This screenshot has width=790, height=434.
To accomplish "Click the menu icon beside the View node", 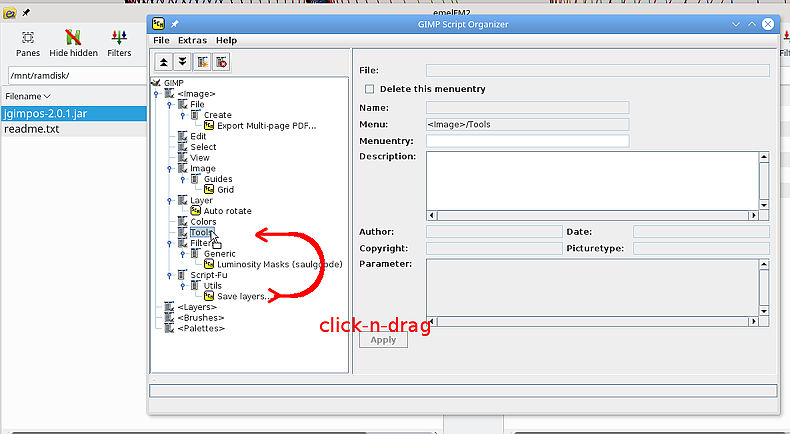I will pyautogui.click(x=182, y=157).
